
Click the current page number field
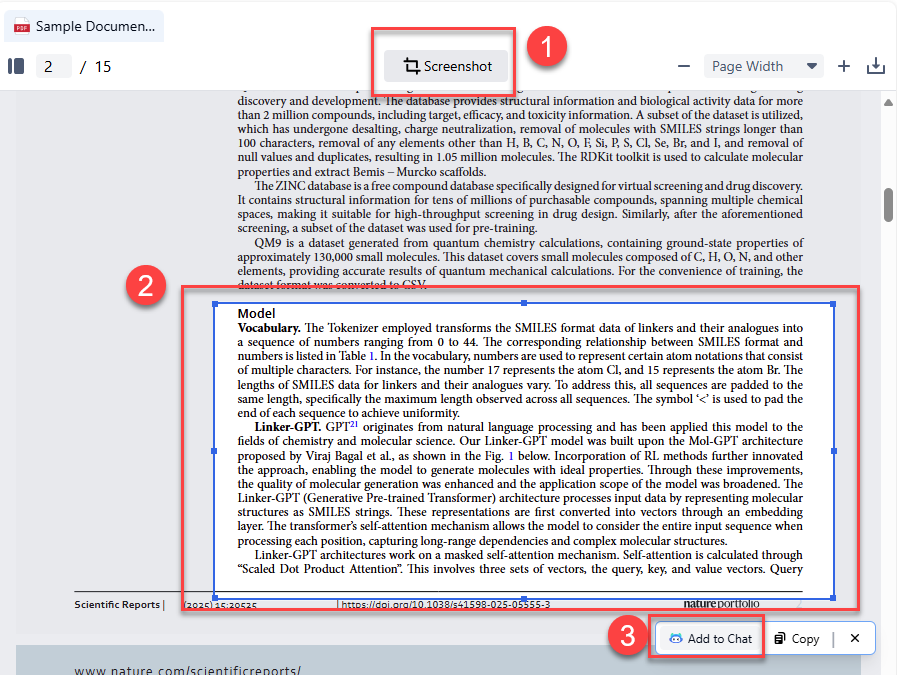(52, 66)
